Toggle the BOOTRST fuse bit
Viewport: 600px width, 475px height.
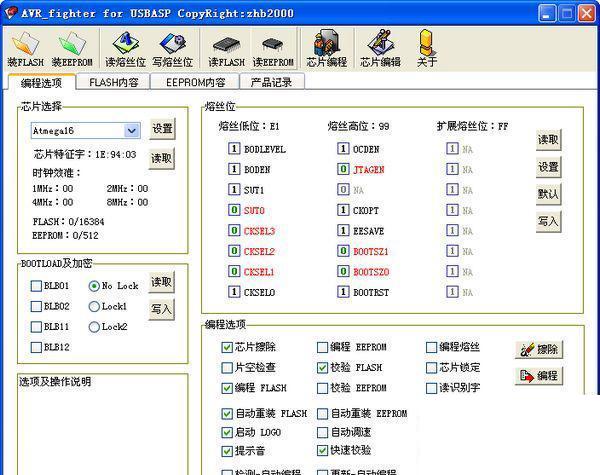pyautogui.click(x=343, y=292)
